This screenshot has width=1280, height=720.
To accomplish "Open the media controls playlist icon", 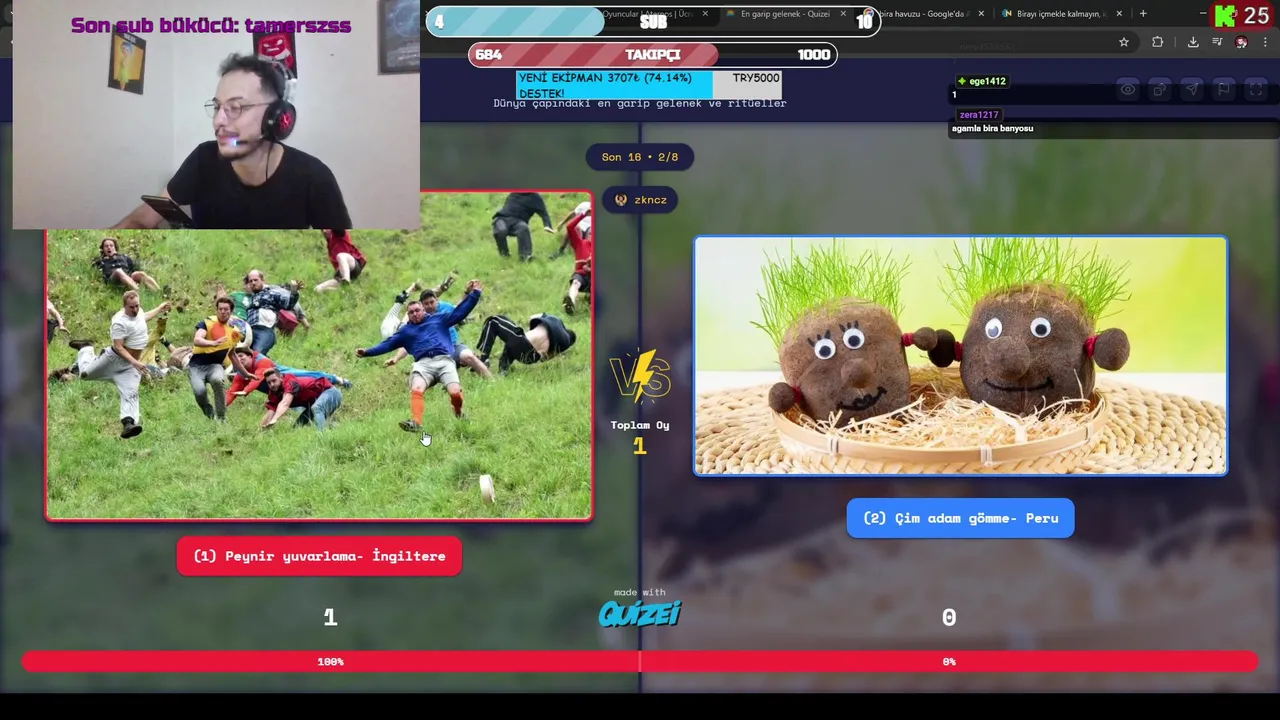I will click(x=1217, y=42).
